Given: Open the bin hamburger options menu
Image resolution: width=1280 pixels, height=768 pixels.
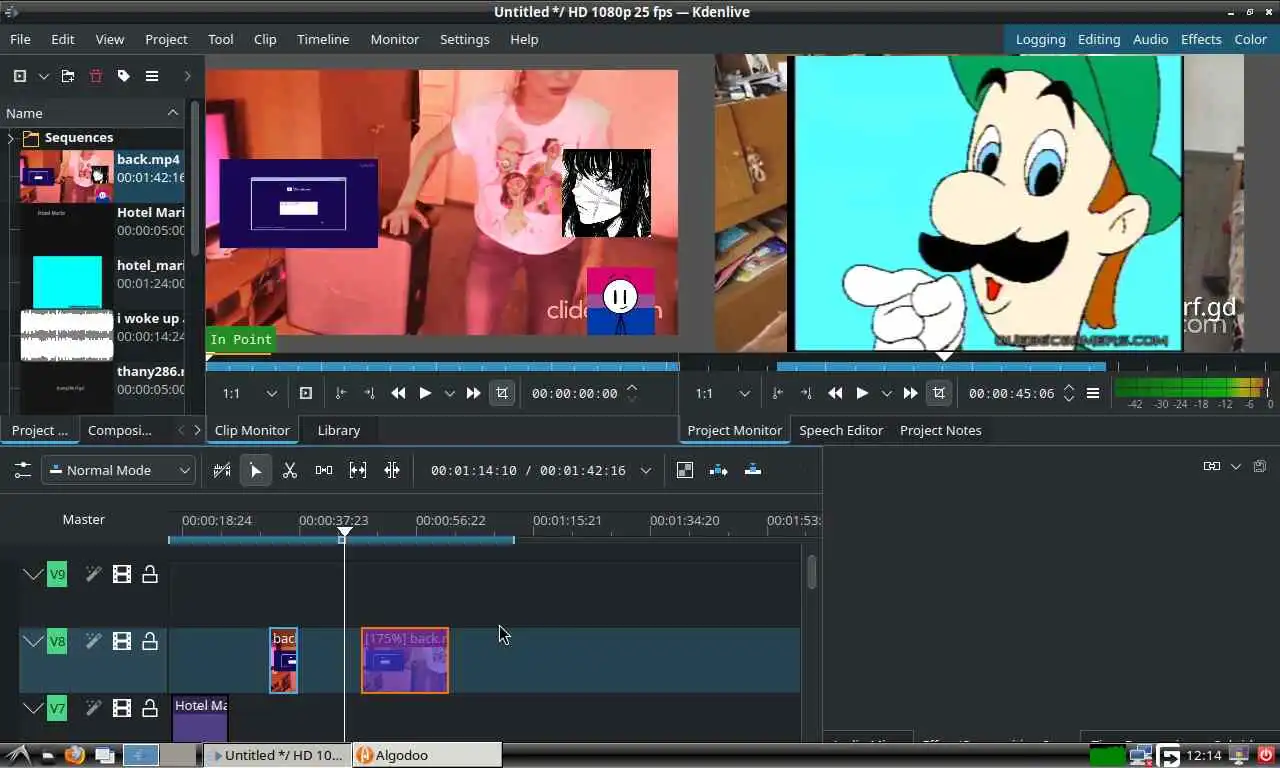Looking at the screenshot, I should point(152,76).
